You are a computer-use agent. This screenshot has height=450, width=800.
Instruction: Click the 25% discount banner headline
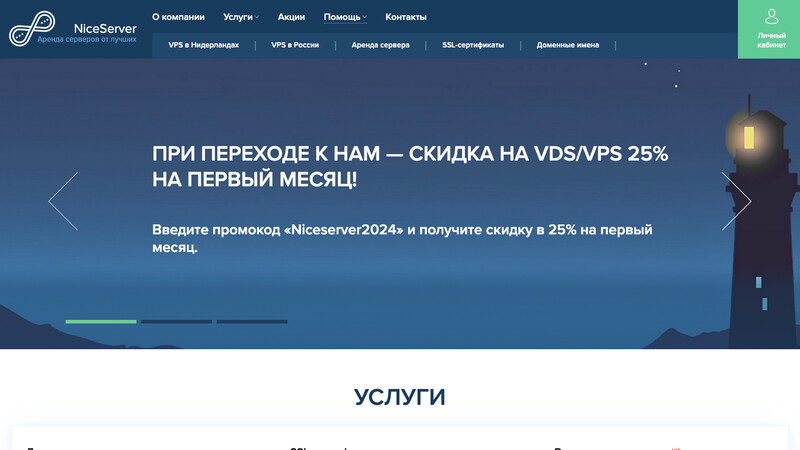(x=410, y=166)
